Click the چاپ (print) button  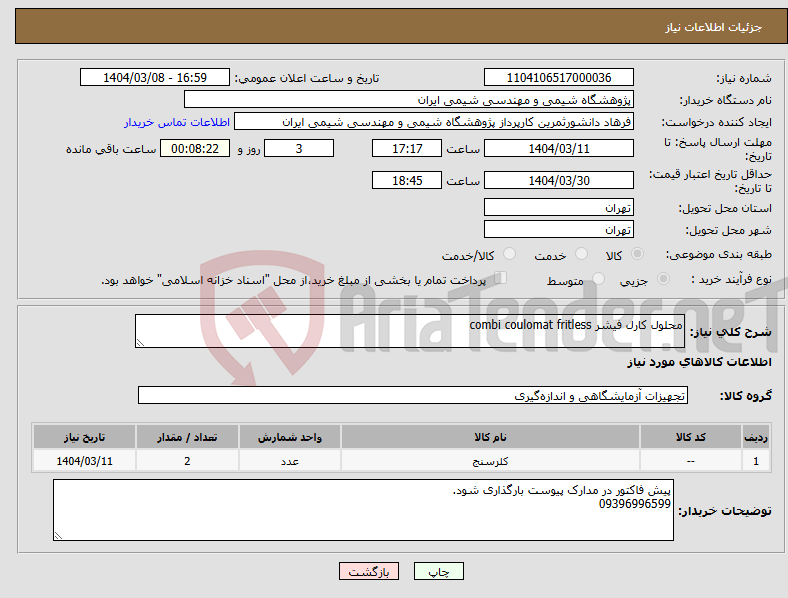click(x=438, y=571)
